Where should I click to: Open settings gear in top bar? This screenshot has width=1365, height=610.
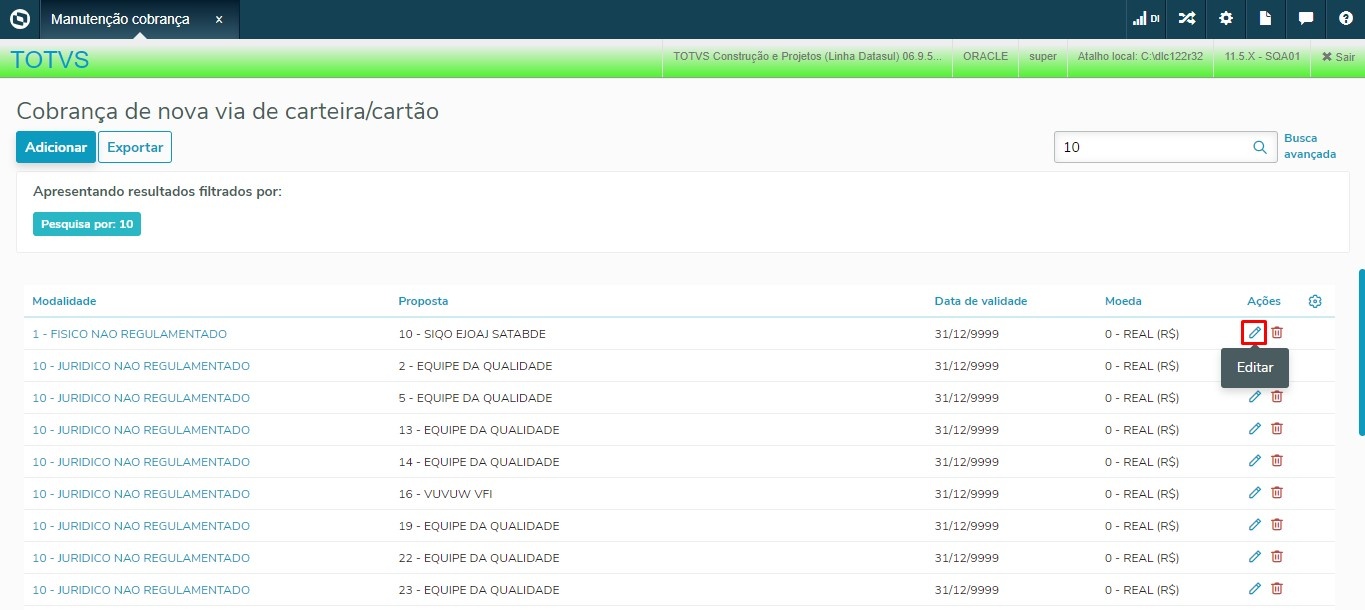pyautogui.click(x=1226, y=19)
